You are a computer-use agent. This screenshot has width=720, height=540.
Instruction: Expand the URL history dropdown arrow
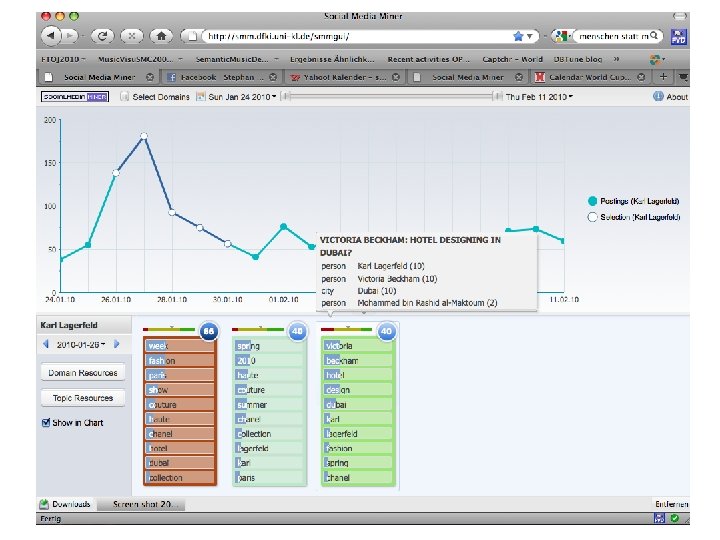tap(530, 36)
